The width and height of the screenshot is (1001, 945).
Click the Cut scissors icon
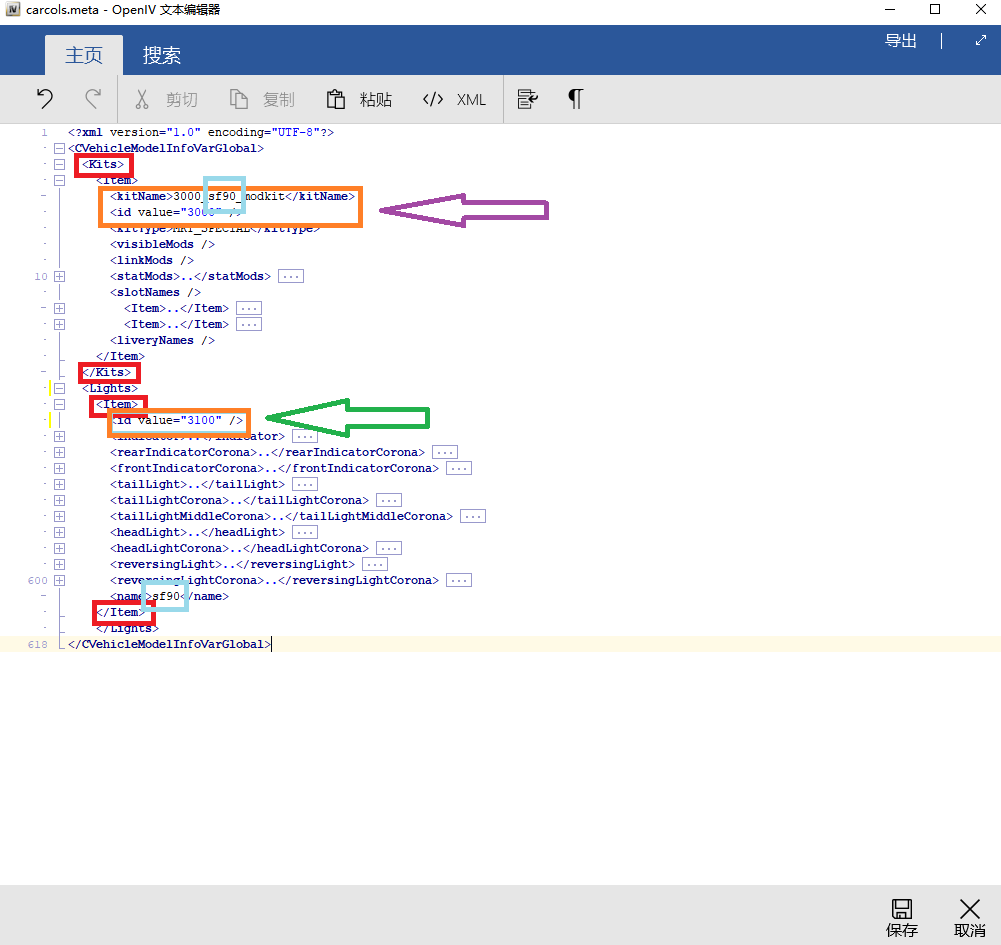[142, 99]
